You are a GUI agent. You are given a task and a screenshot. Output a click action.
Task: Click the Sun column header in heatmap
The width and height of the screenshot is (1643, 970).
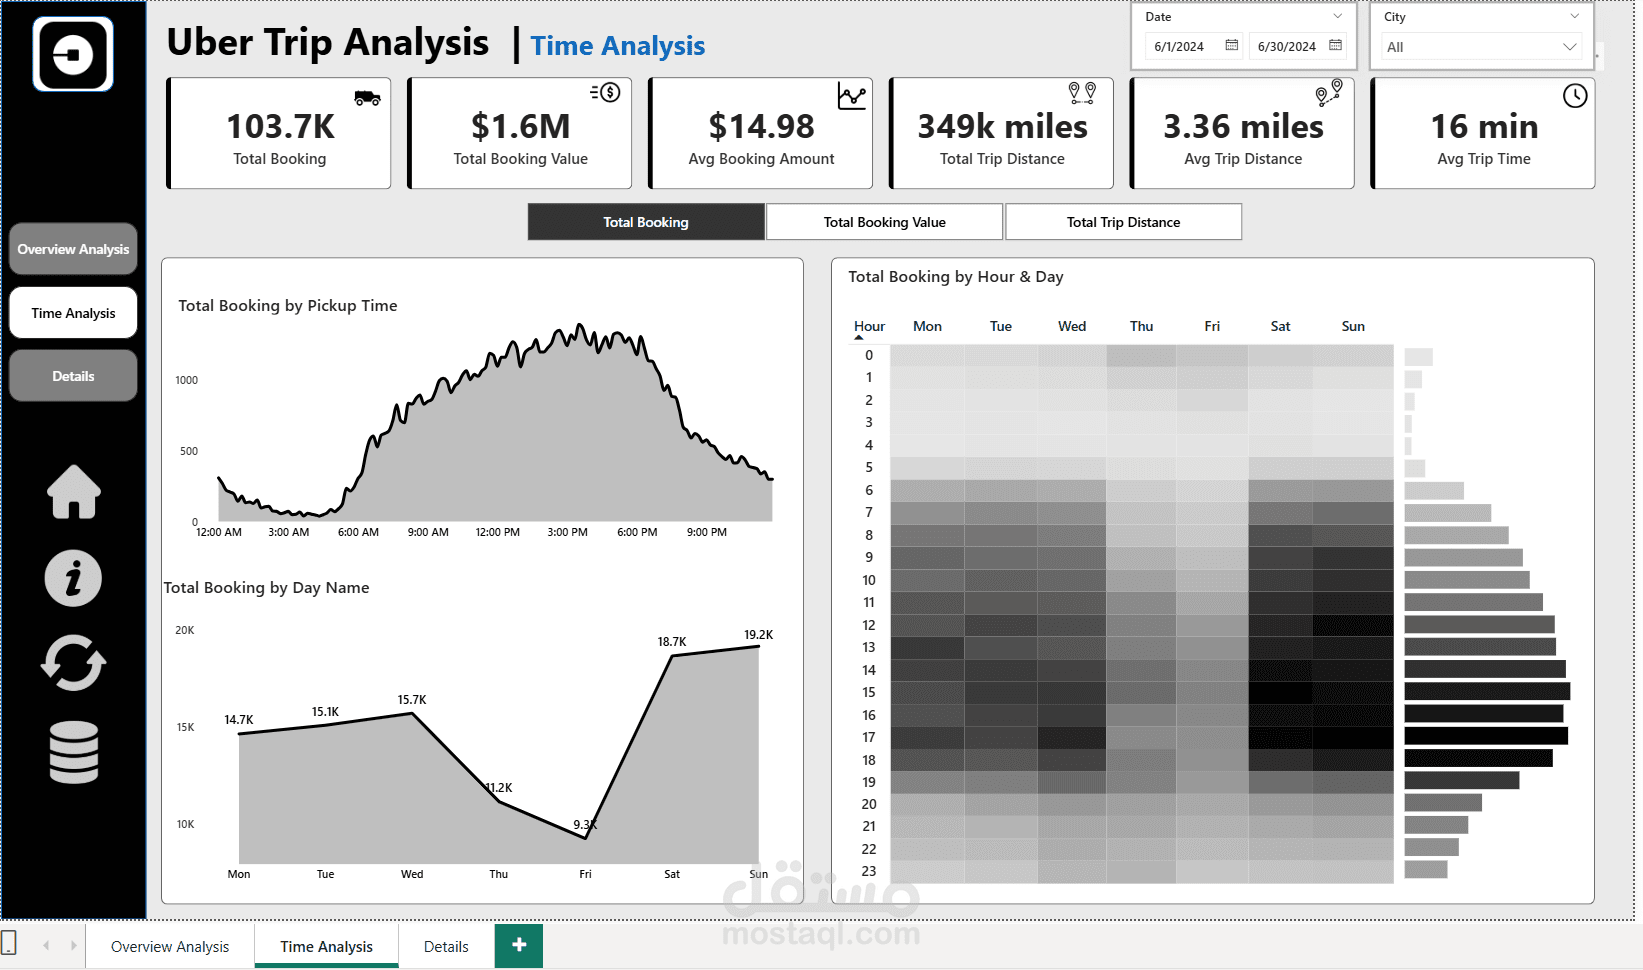[x=1353, y=326]
